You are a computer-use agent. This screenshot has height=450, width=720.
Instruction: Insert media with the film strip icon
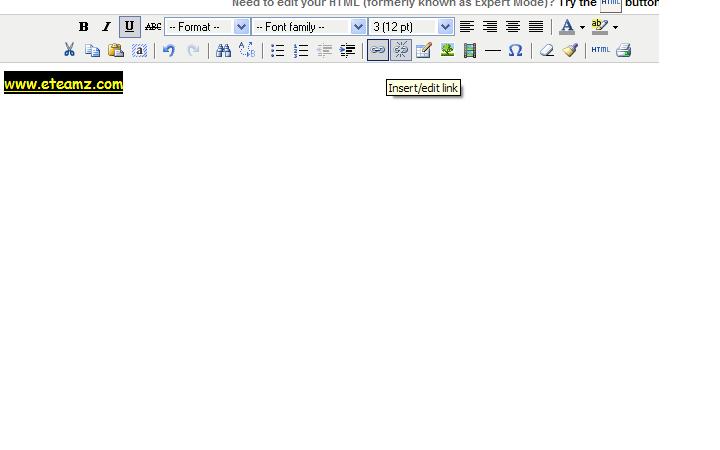click(x=469, y=50)
